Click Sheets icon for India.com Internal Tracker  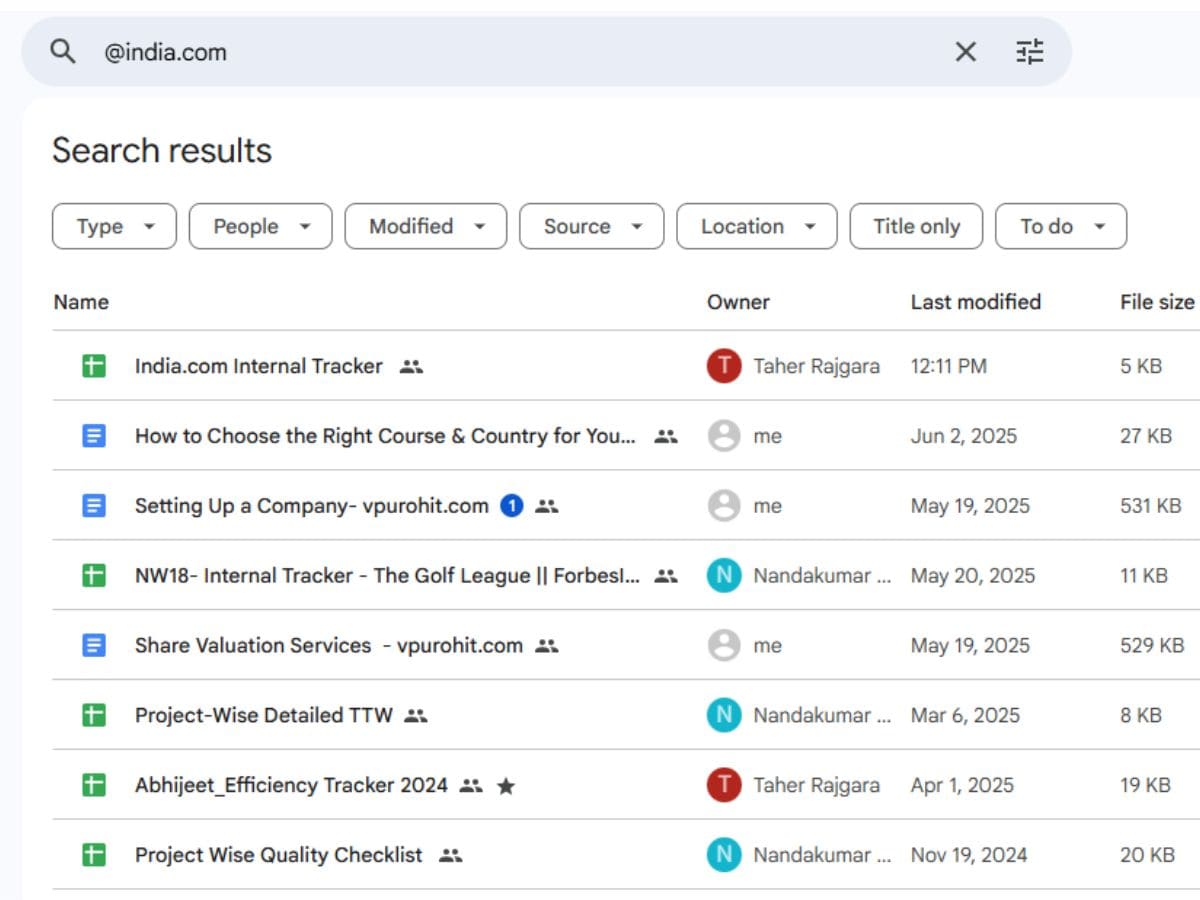(93, 366)
